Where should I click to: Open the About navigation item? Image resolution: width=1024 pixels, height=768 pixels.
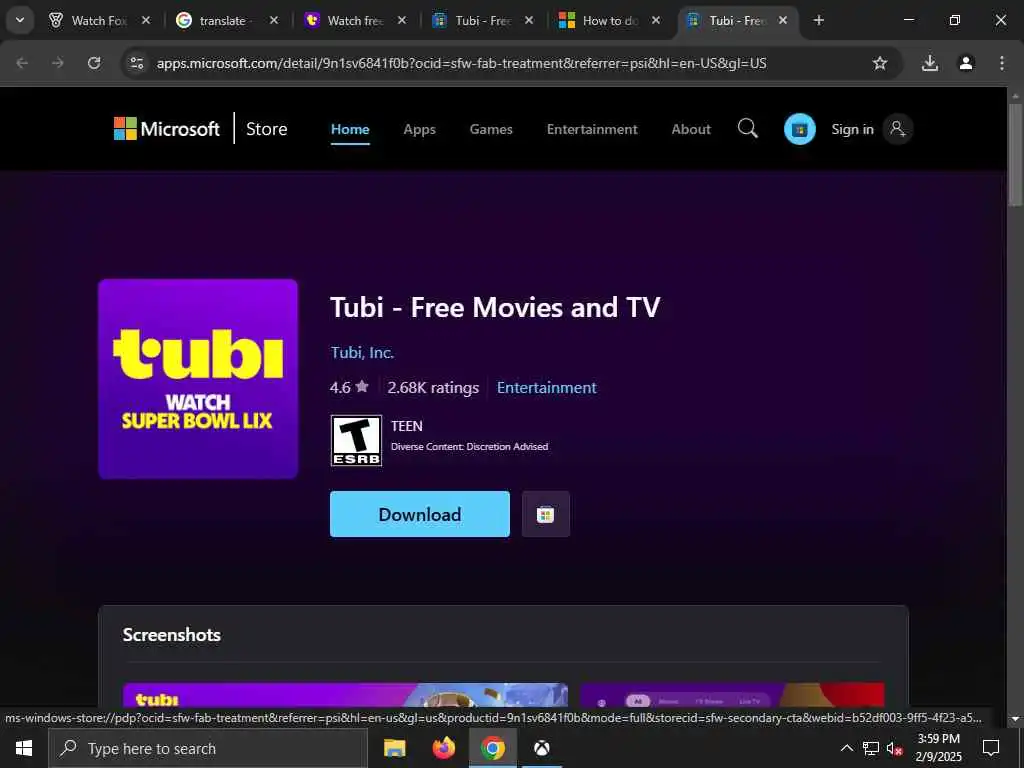coord(691,129)
